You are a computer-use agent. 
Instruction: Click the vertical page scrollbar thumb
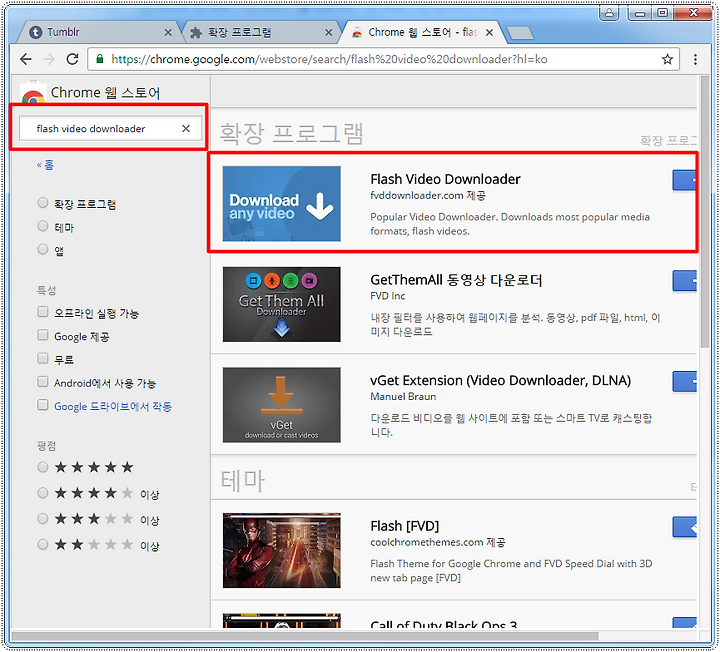pyautogui.click(x=705, y=211)
